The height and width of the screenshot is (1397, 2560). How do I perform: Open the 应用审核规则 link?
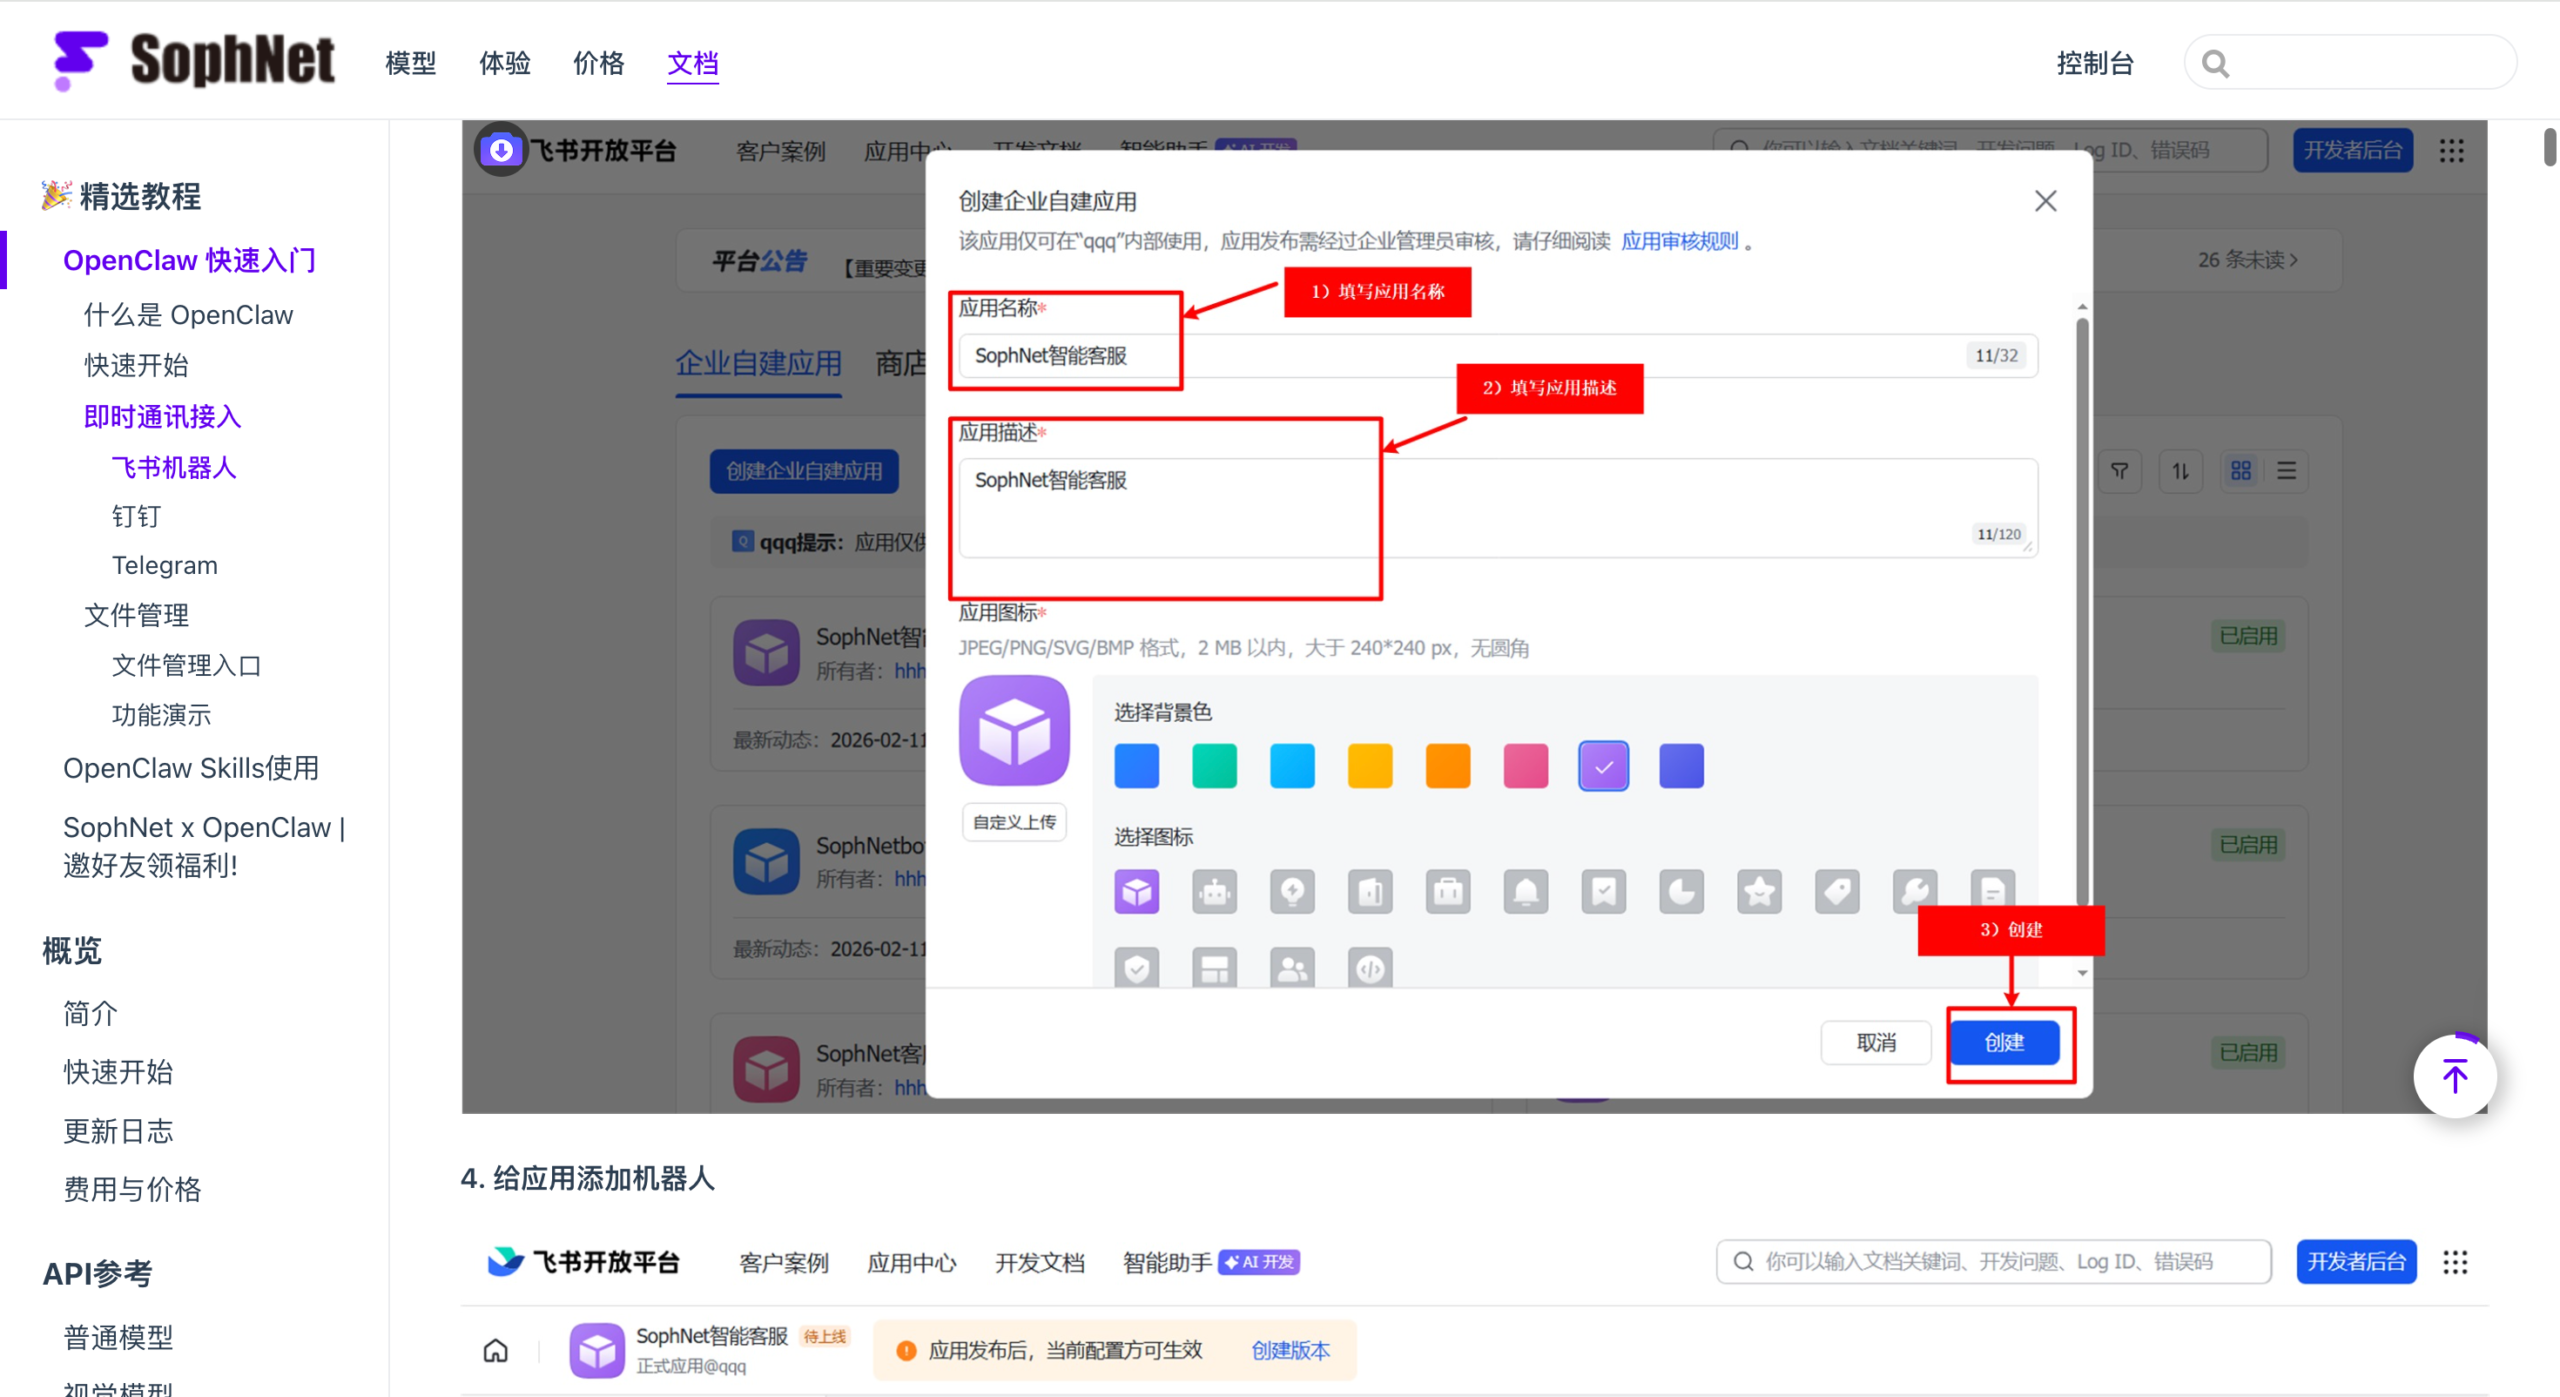(x=1679, y=240)
